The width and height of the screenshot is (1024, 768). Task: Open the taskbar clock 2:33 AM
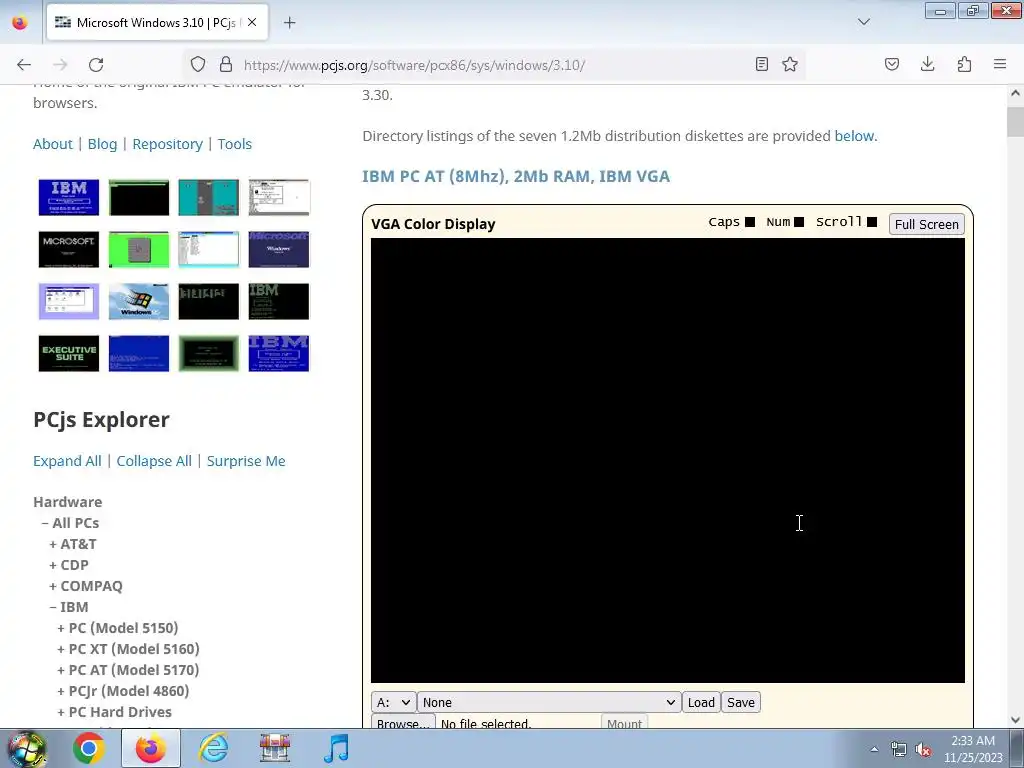[973, 749]
